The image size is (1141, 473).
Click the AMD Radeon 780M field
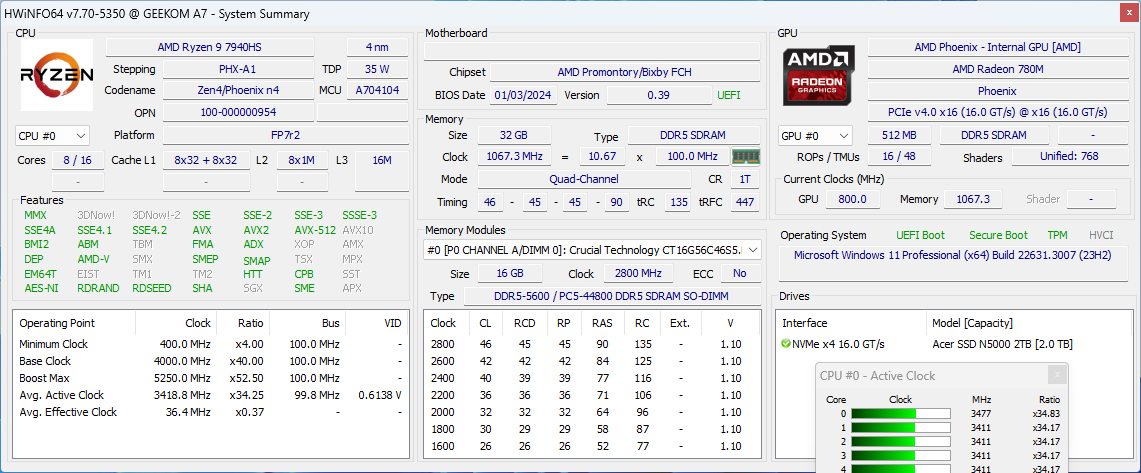coord(997,69)
